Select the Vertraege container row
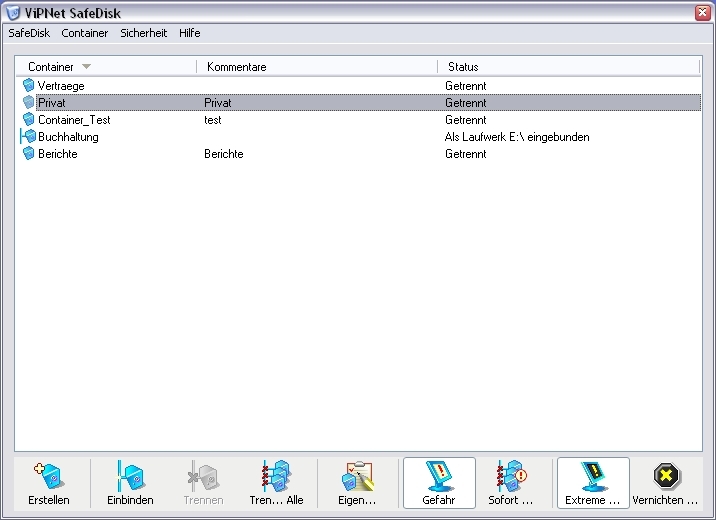 pos(61,86)
